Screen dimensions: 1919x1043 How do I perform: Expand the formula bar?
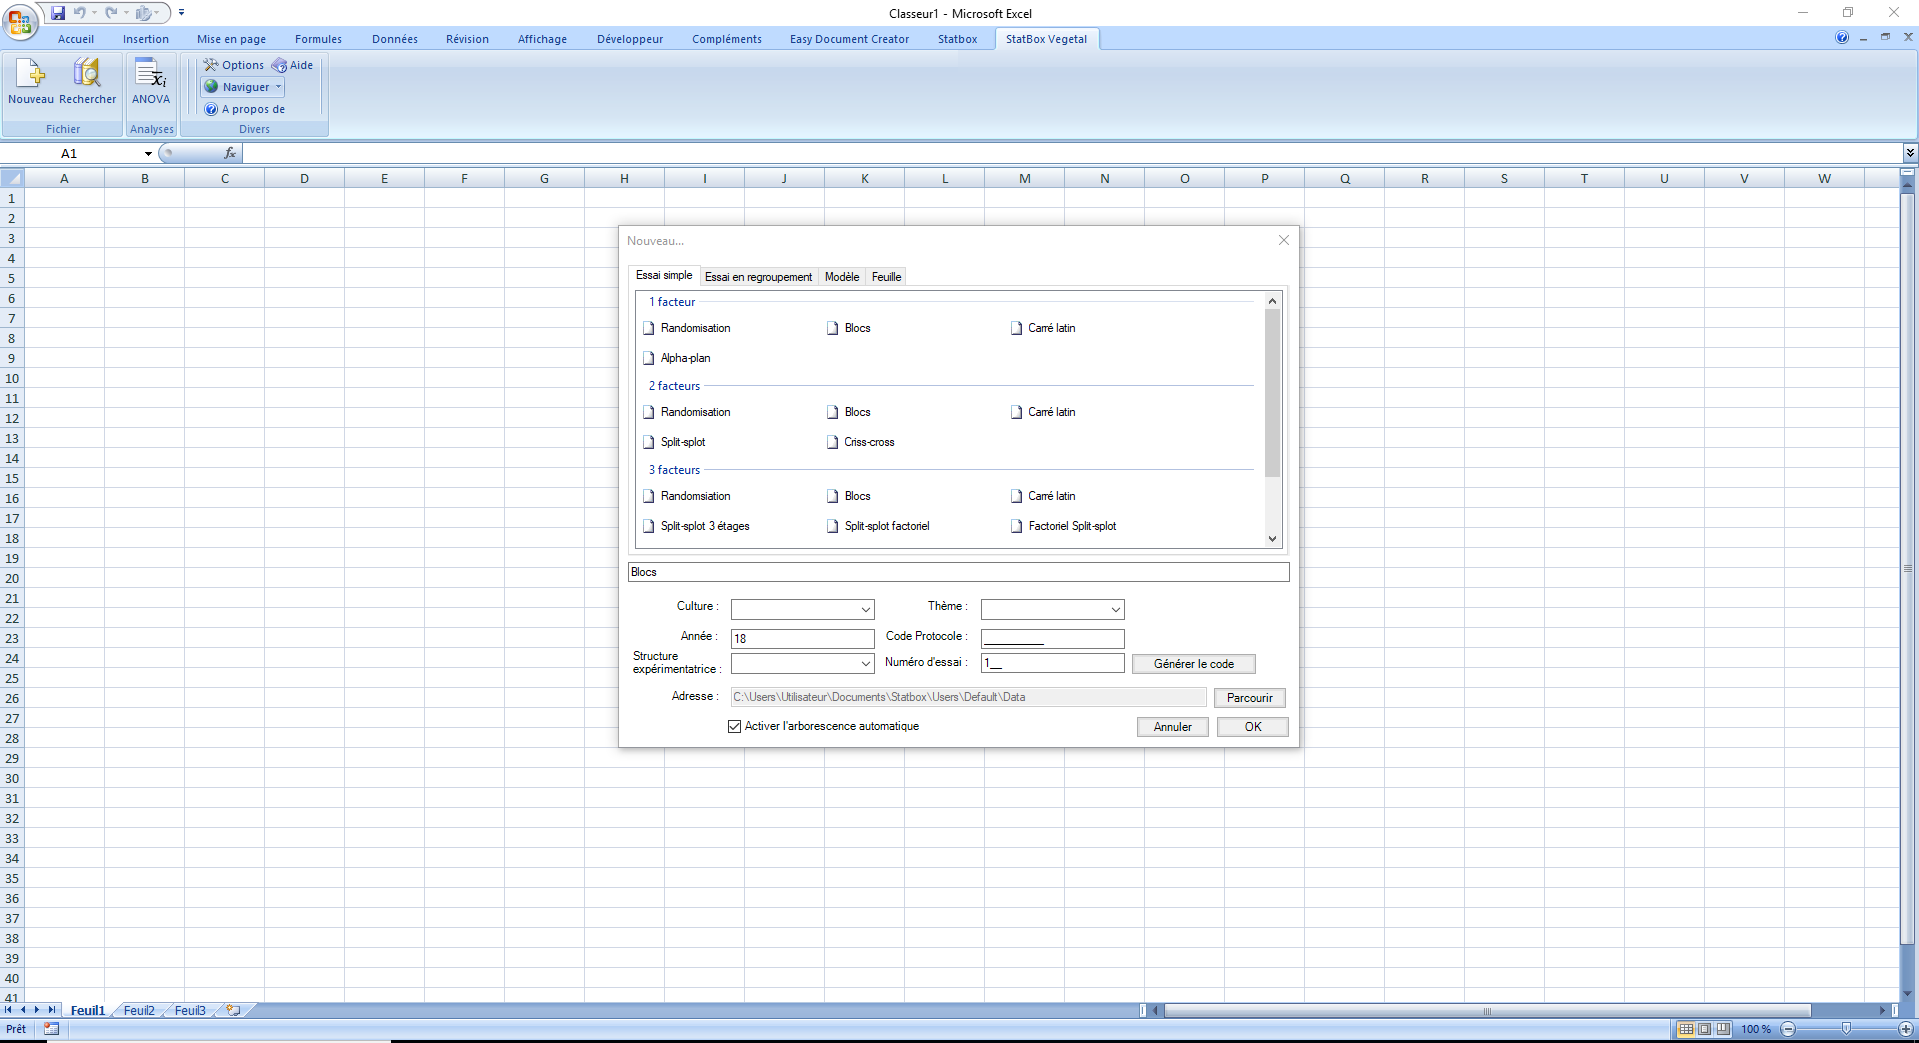1910,153
